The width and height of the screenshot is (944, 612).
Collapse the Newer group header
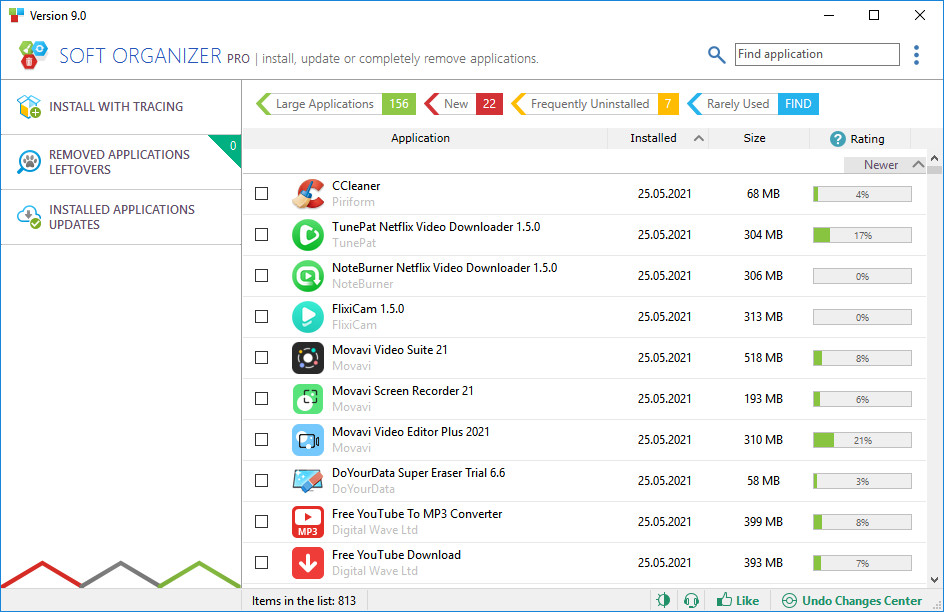(x=885, y=165)
